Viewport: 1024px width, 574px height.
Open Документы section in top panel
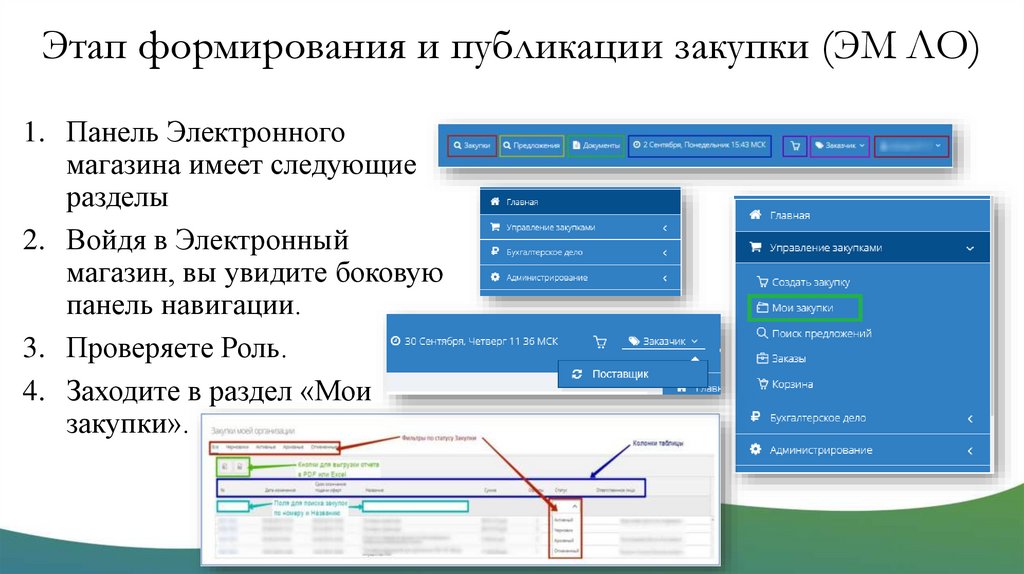pos(596,146)
